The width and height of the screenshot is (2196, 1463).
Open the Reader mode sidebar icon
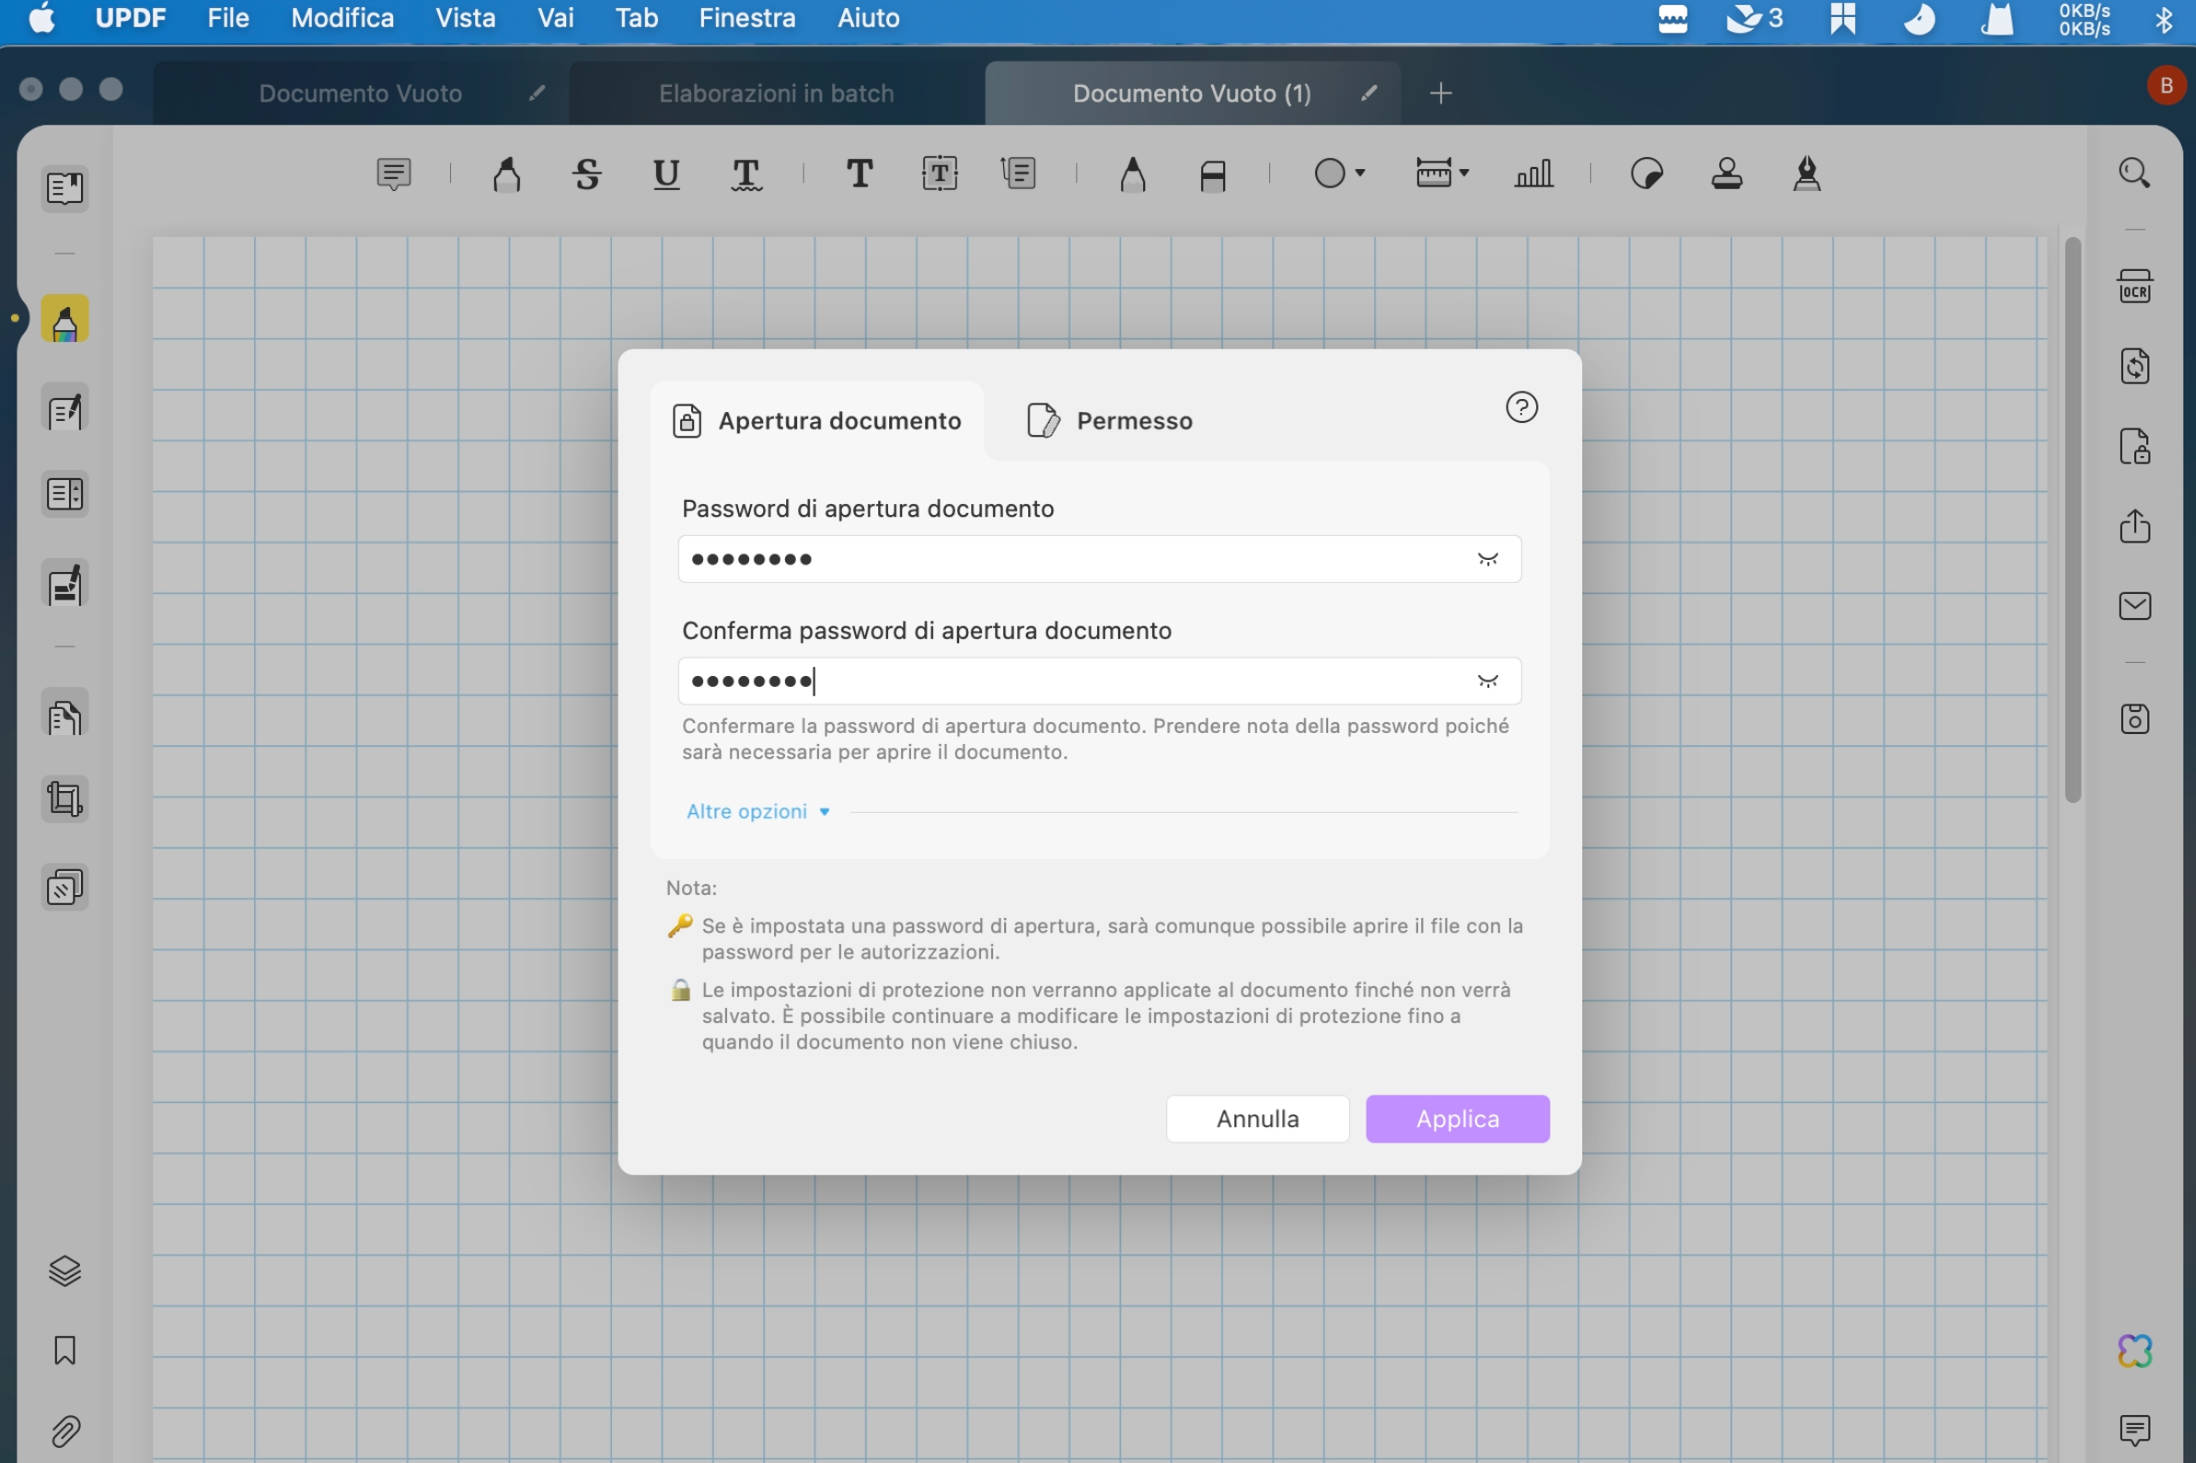[65, 188]
